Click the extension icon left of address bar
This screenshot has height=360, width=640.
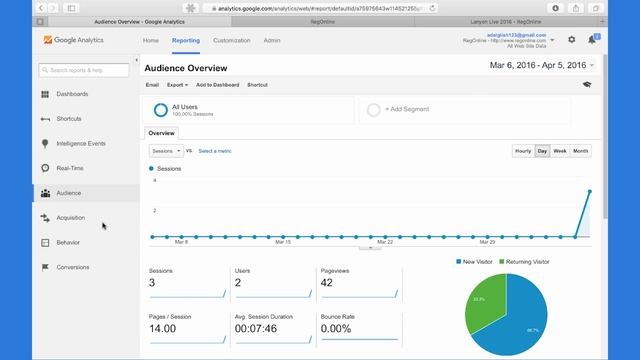[x=191, y=8]
